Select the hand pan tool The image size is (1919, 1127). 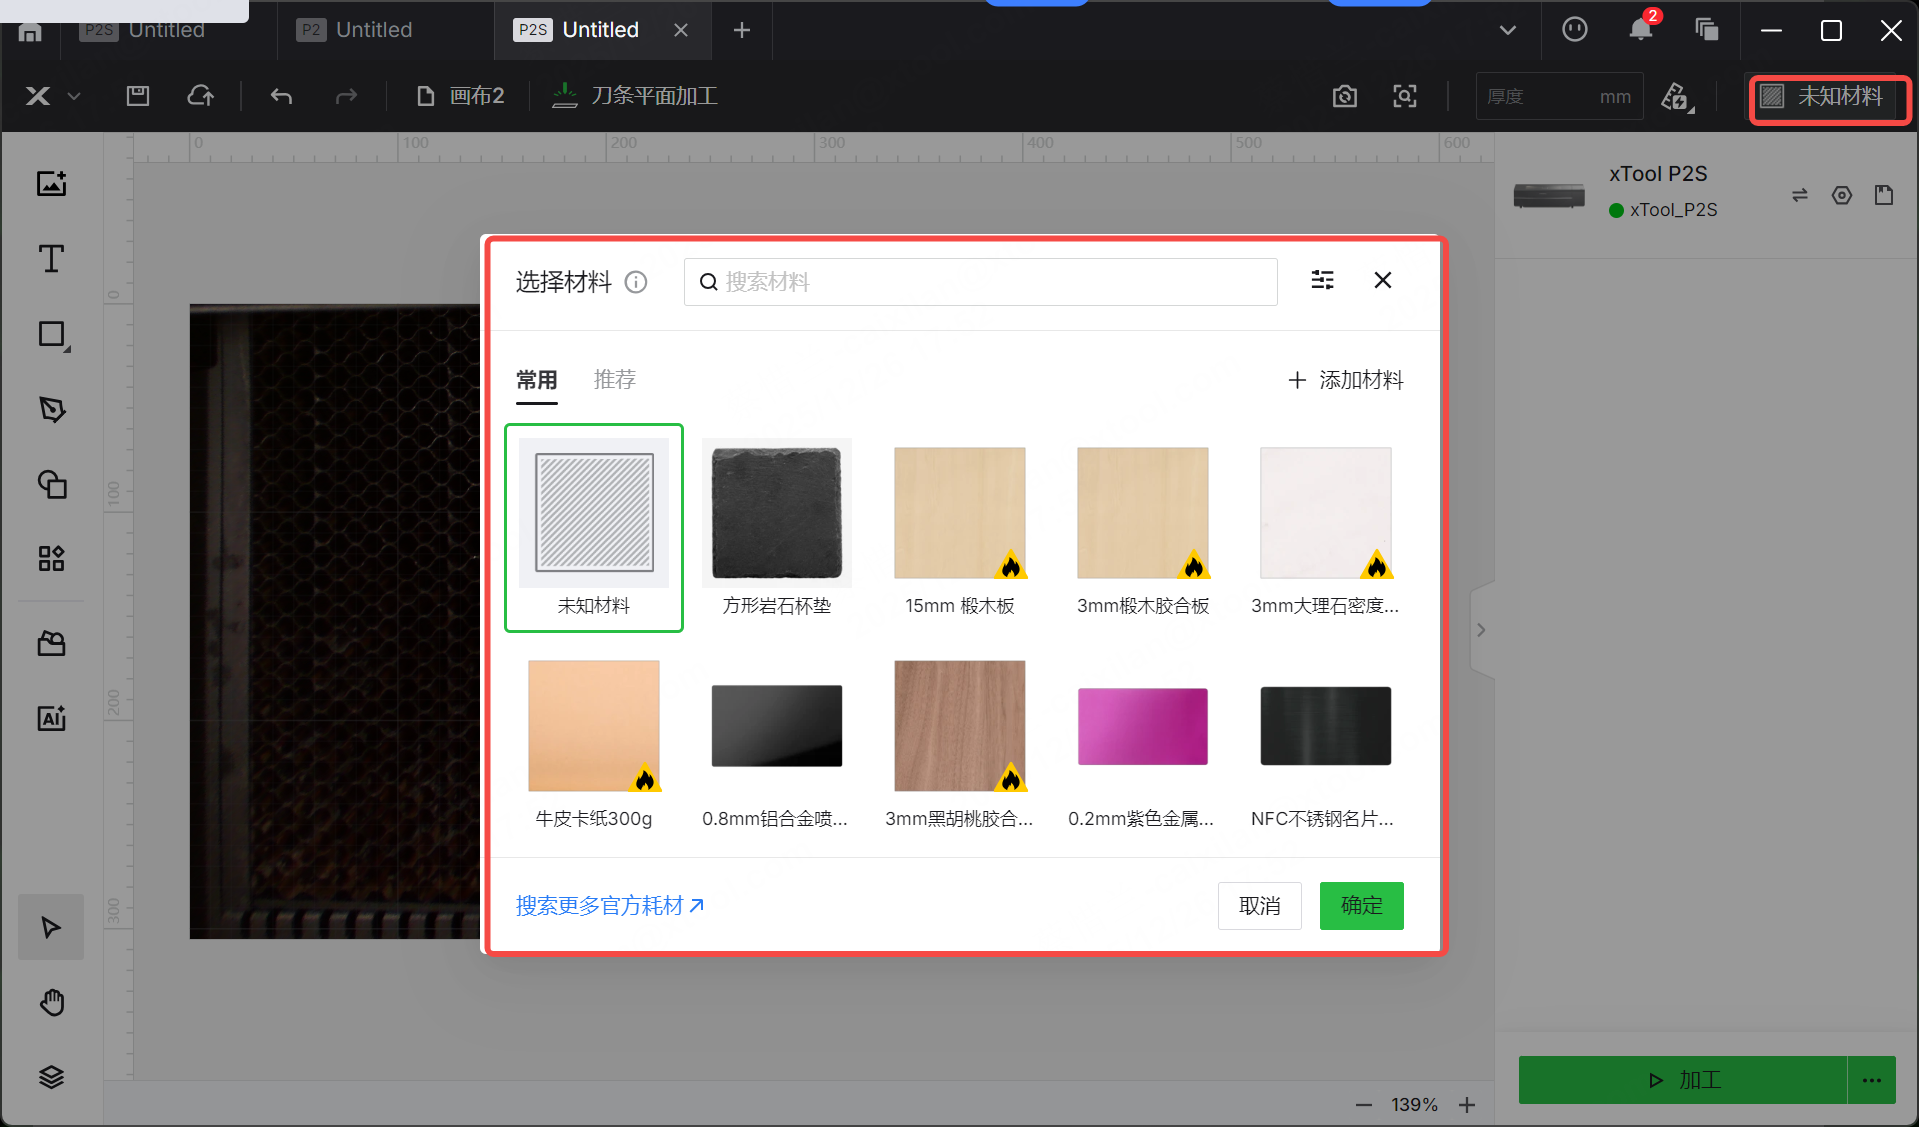[51, 1002]
